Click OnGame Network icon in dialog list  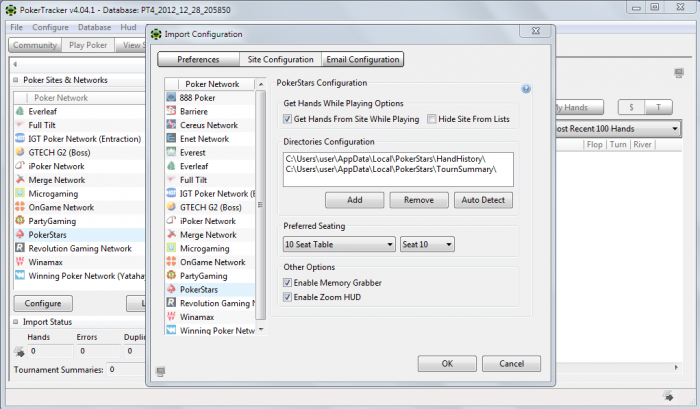tap(171, 262)
